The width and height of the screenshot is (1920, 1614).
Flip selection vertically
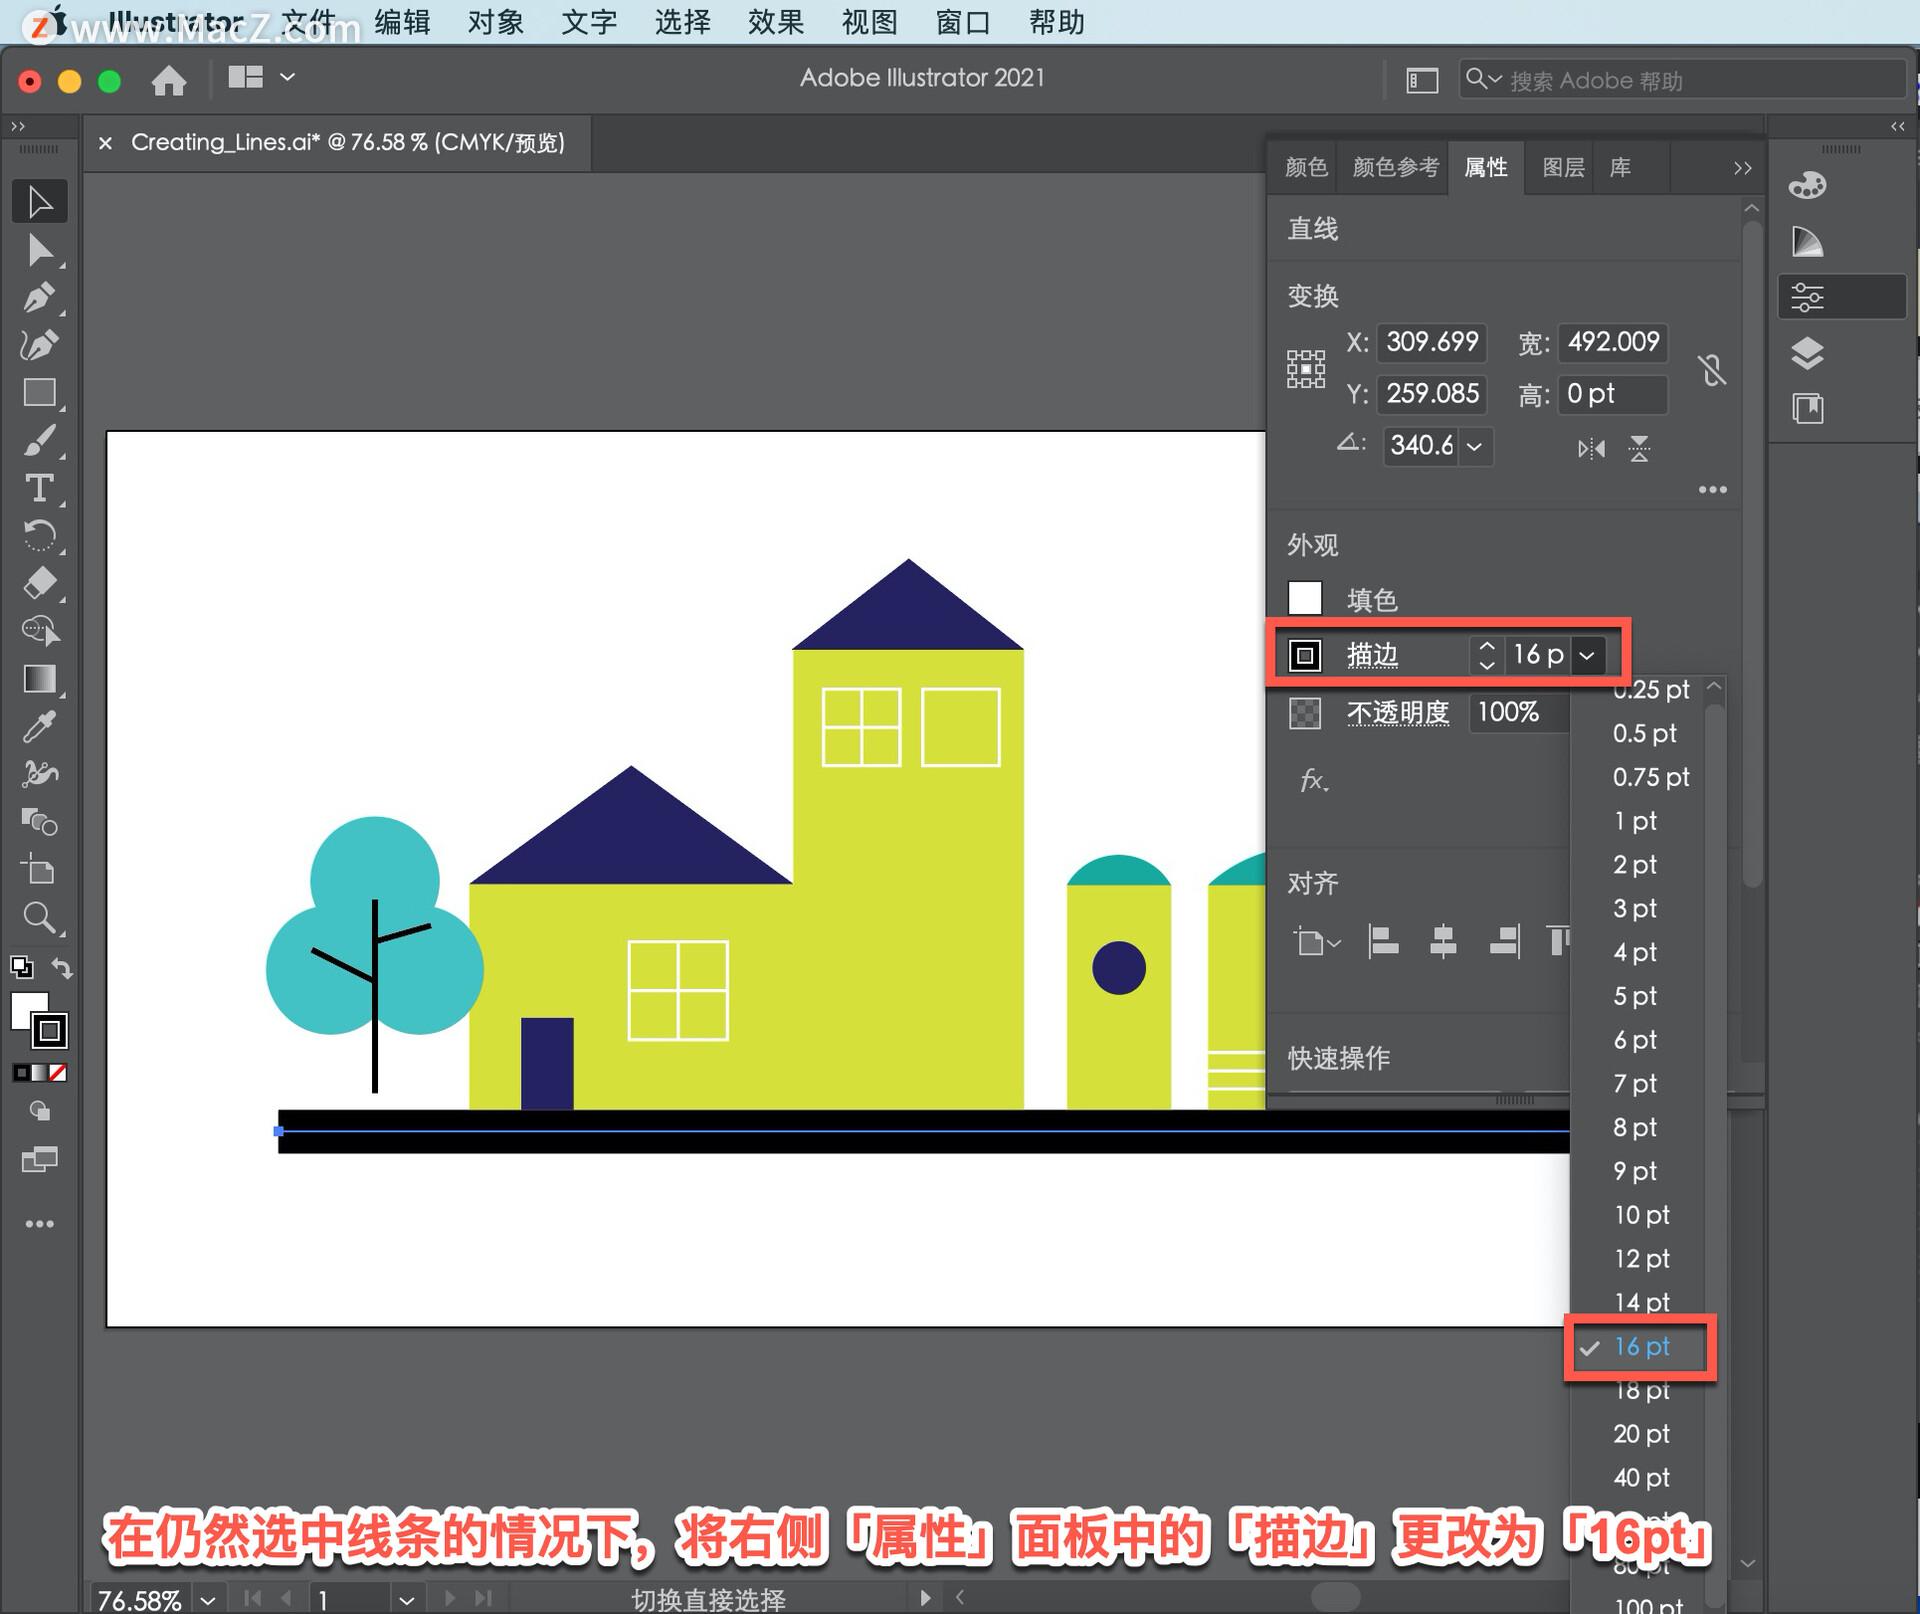point(1639,449)
